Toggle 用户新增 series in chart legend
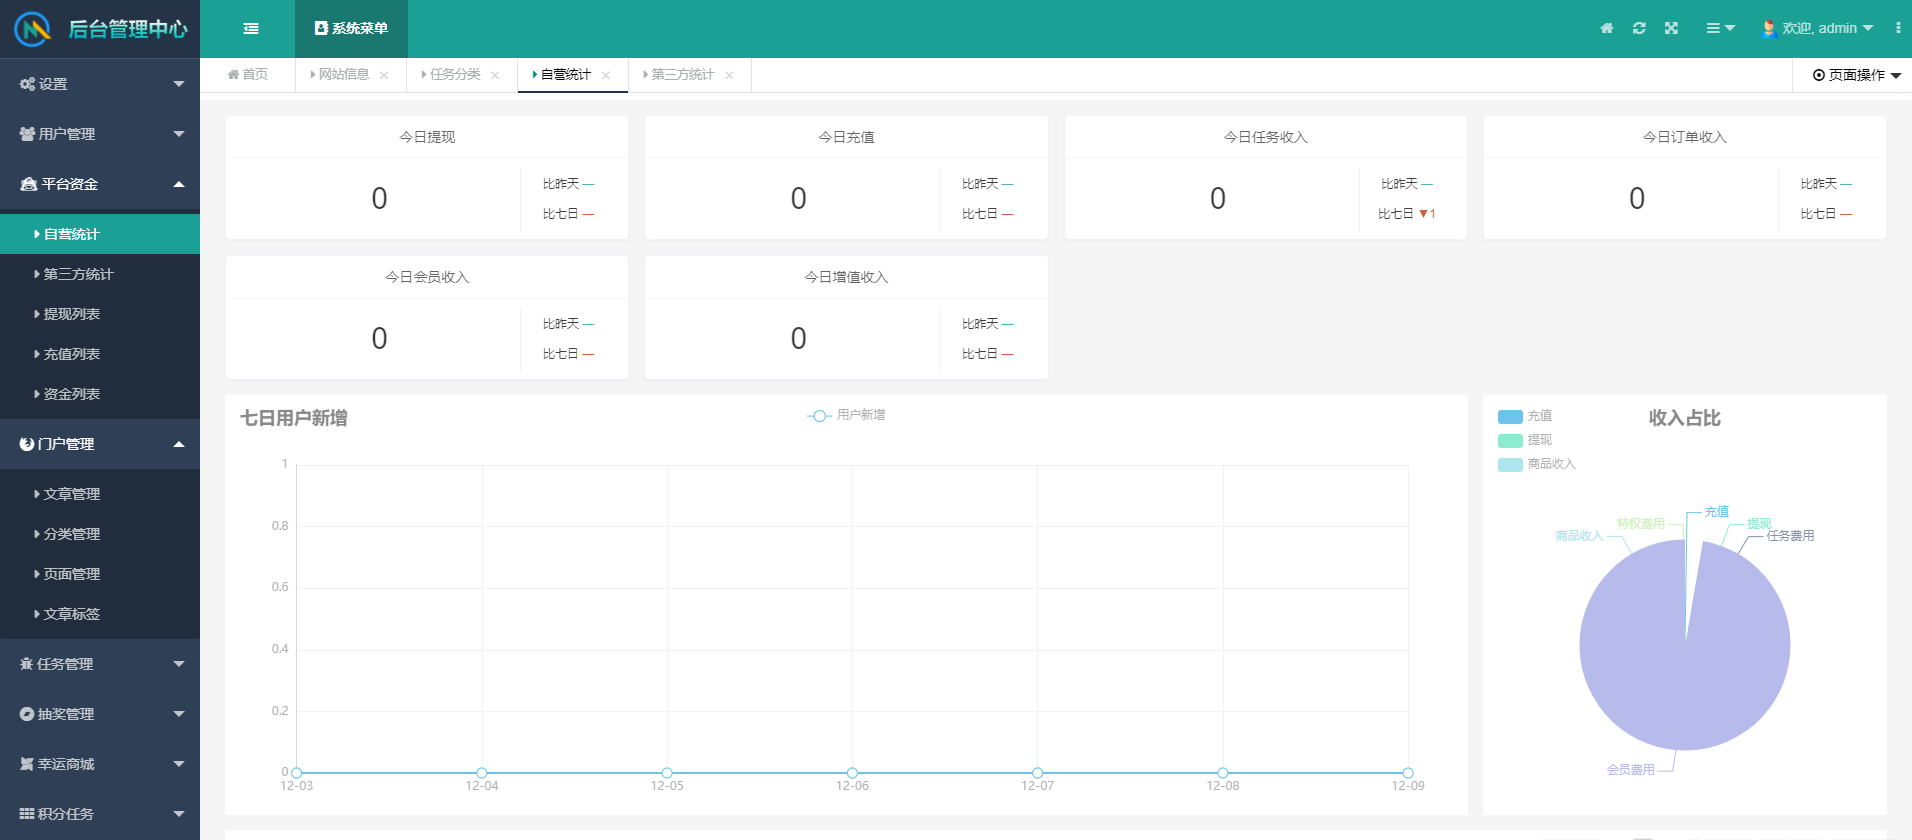Image resolution: width=1912 pixels, height=840 pixels. 846,415
